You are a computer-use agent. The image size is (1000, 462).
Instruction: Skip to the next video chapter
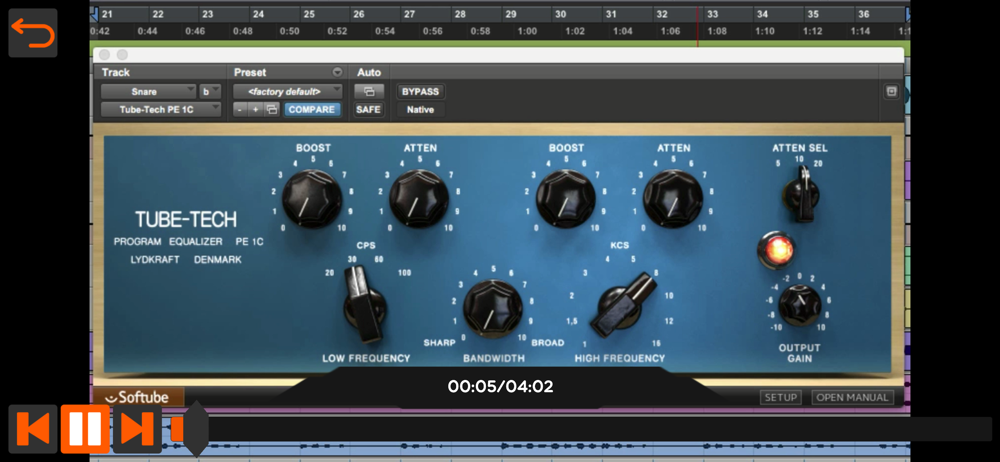pyautogui.click(x=137, y=429)
